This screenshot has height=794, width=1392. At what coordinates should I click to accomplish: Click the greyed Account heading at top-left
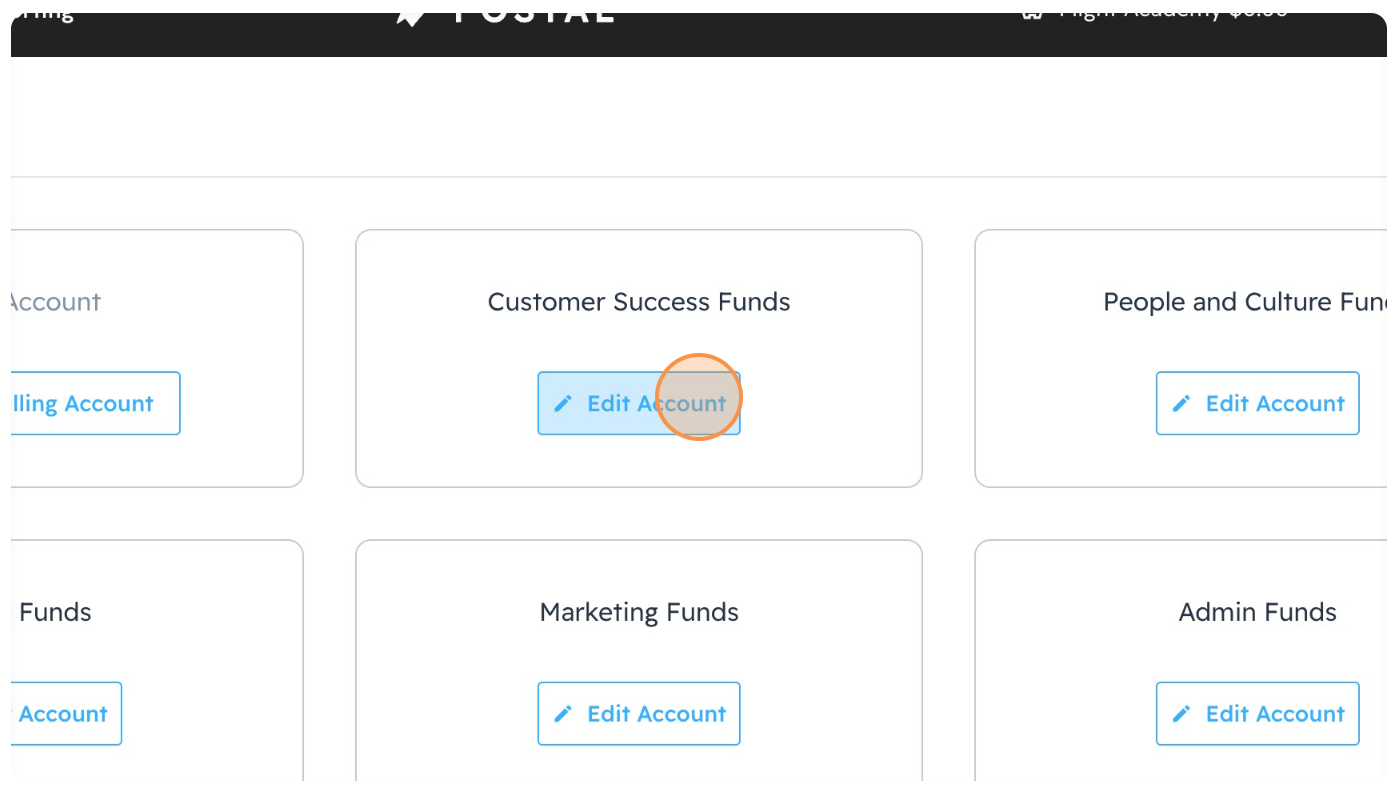click(55, 302)
